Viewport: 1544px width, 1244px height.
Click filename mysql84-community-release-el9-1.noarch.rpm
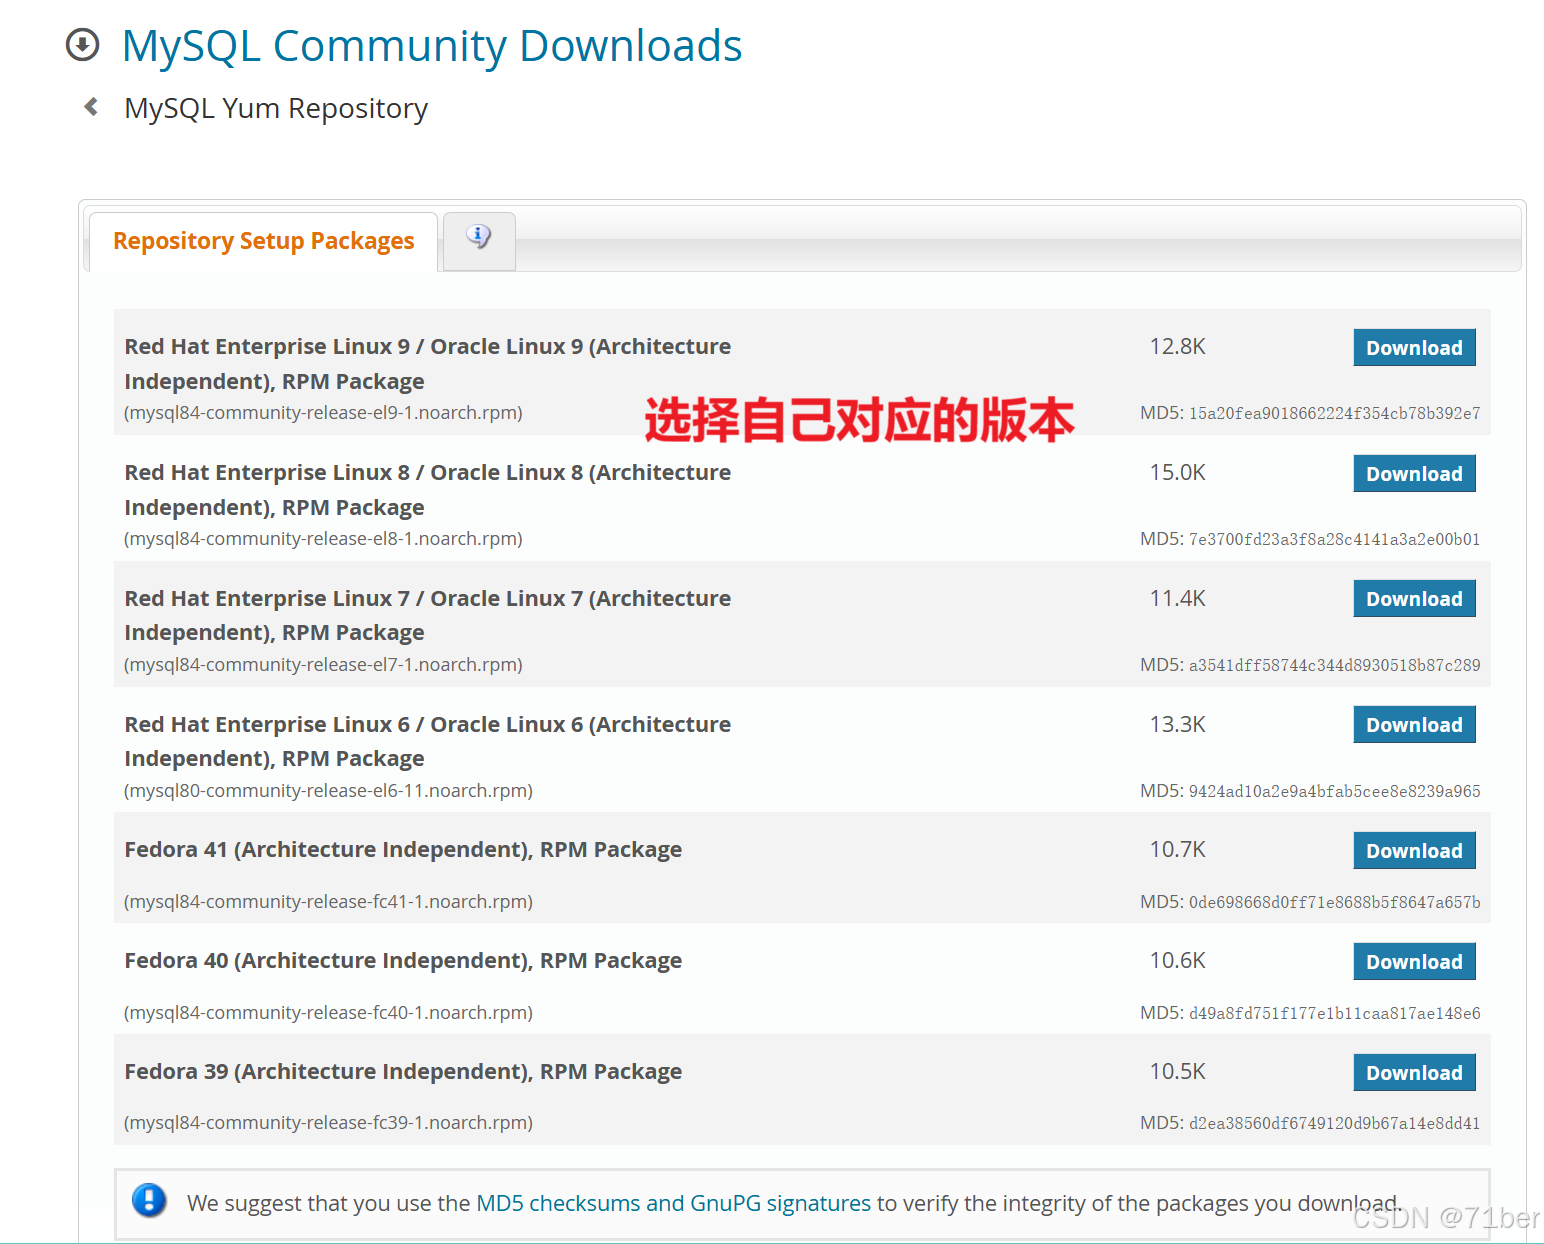coord(323,413)
